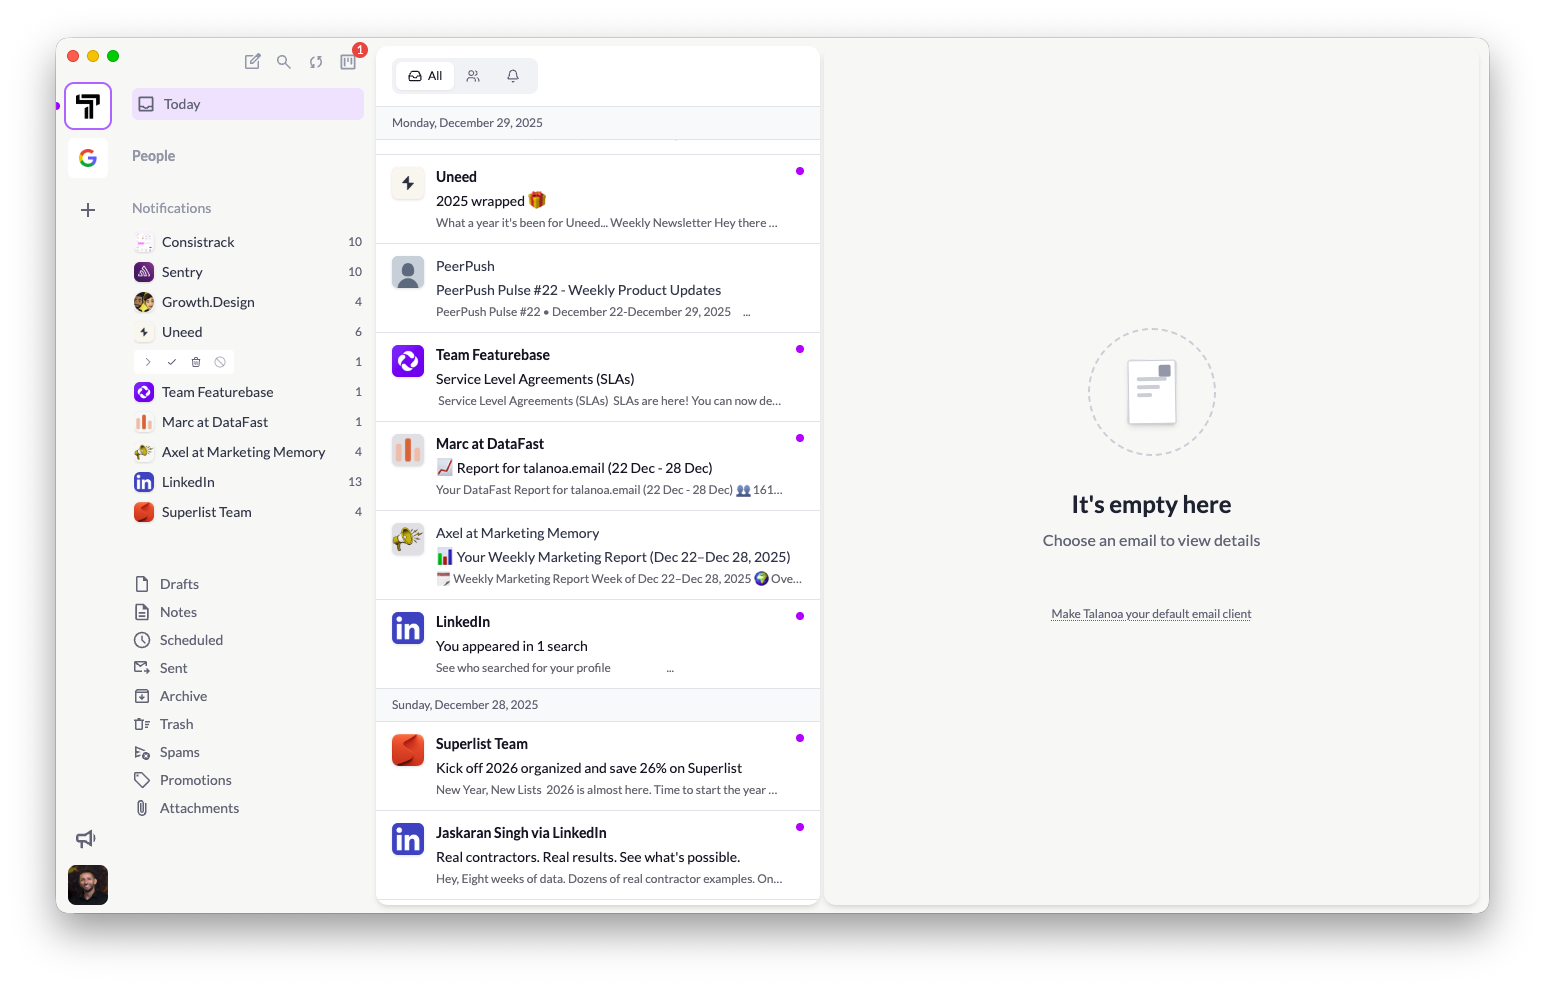The height and width of the screenshot is (987, 1545).
Task: Click the search icon at top left
Action: 284,61
